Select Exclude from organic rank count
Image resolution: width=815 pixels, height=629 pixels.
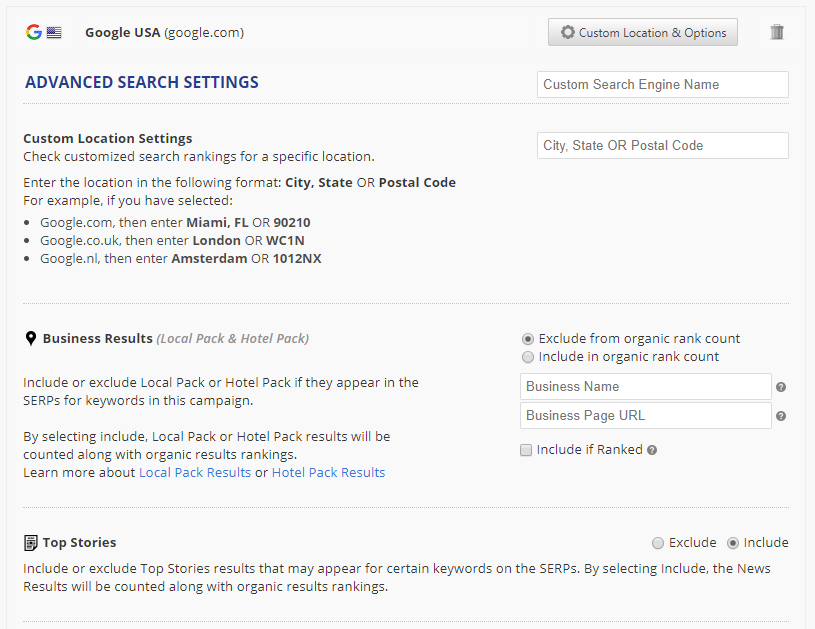tap(528, 339)
